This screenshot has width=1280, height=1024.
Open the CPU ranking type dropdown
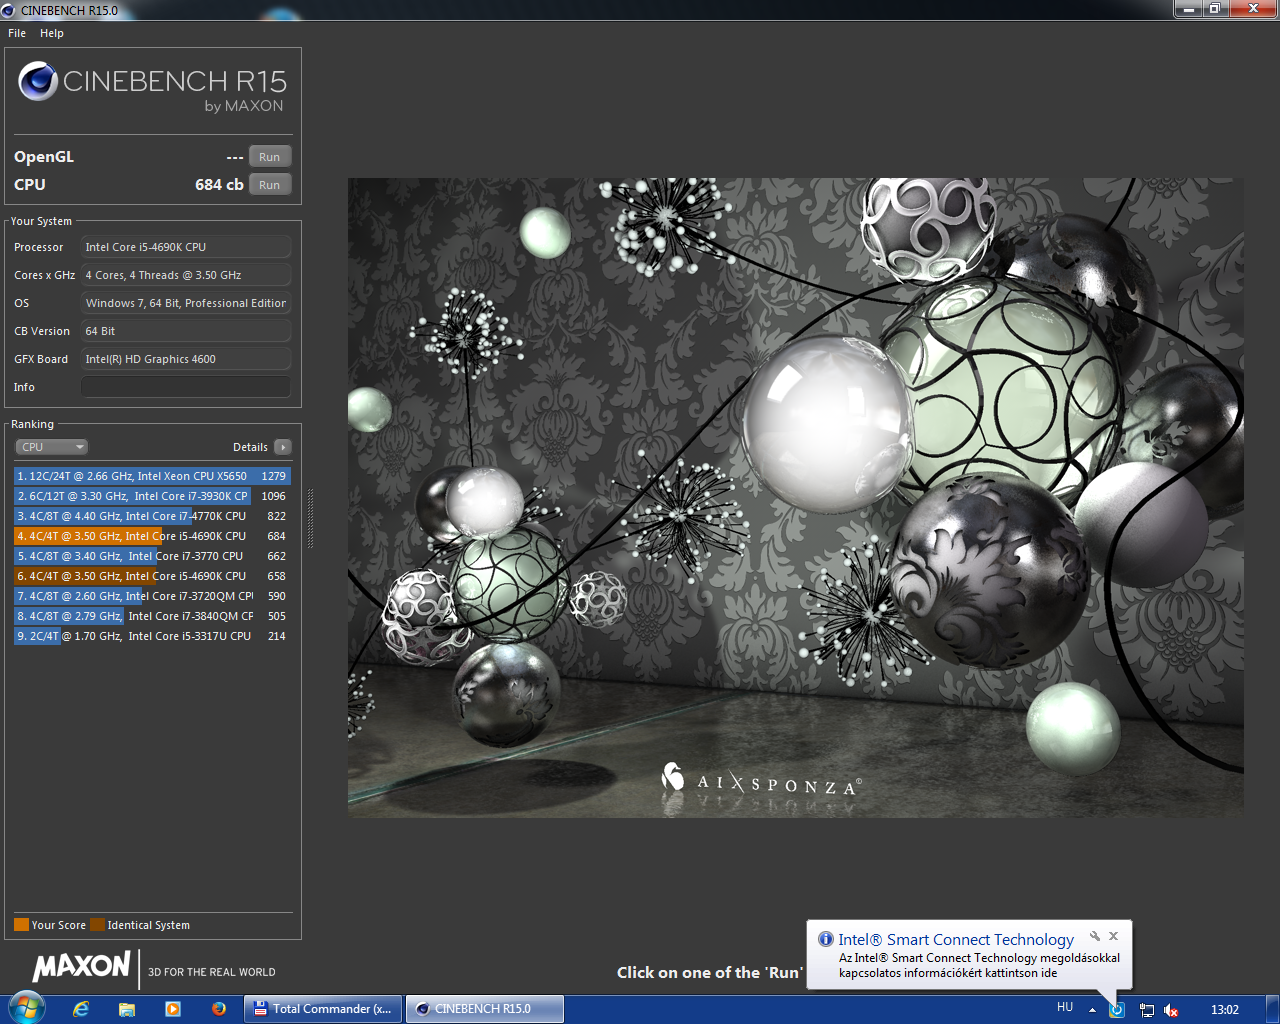52,447
